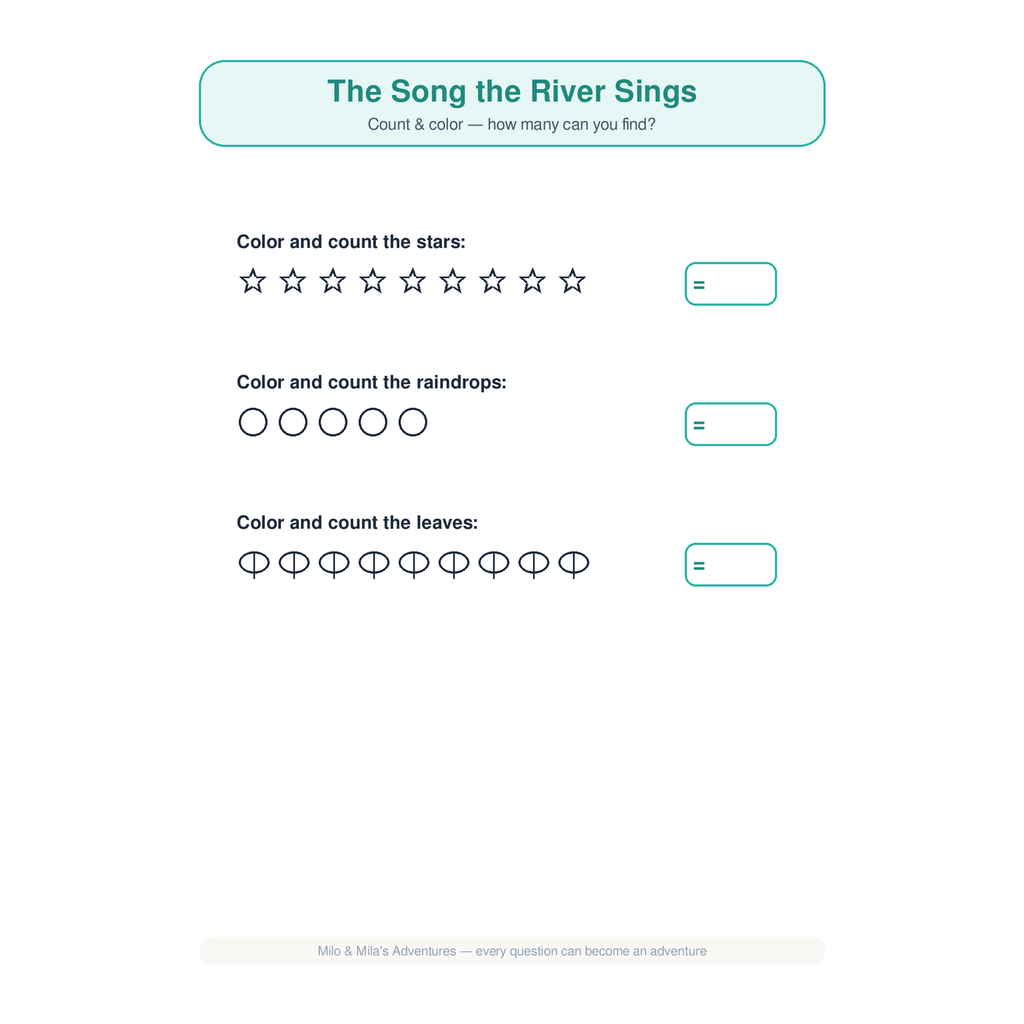Select the second leaf shape

click(294, 564)
